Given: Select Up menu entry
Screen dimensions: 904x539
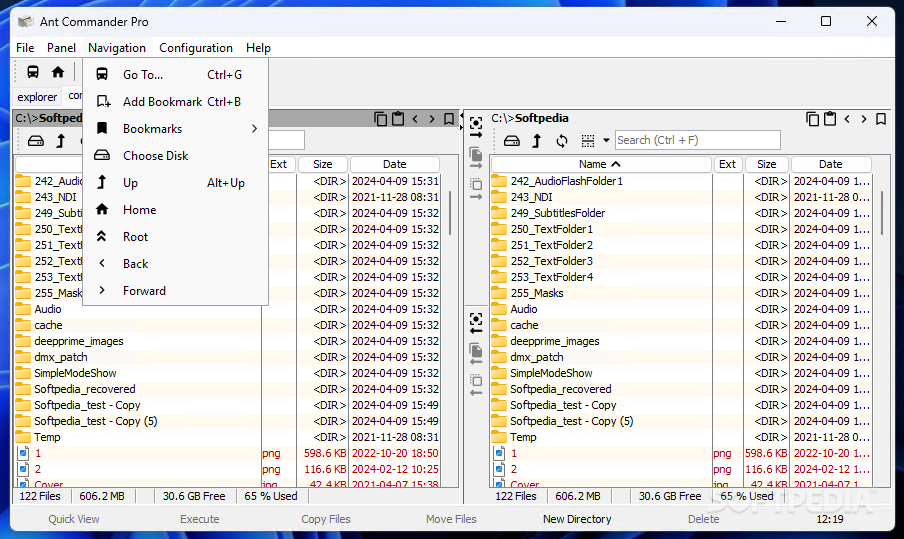Looking at the screenshot, I should click(x=175, y=183).
